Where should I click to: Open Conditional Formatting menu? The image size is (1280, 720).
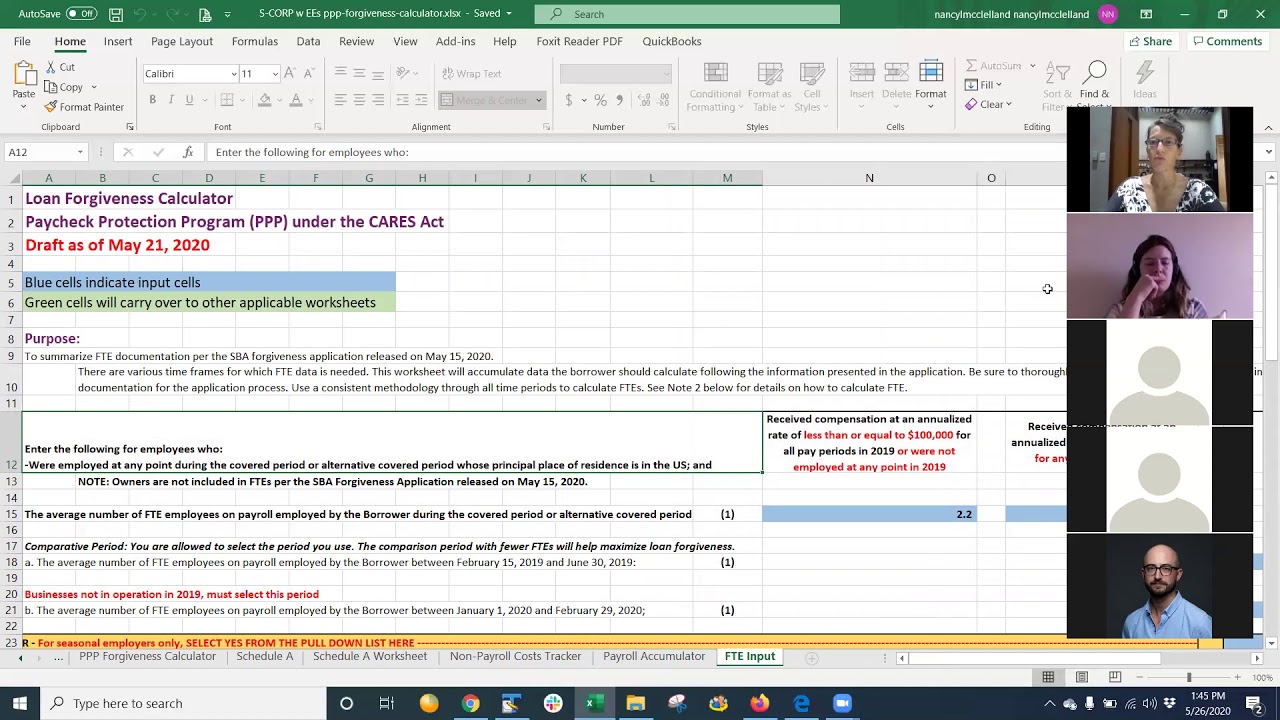tap(715, 88)
